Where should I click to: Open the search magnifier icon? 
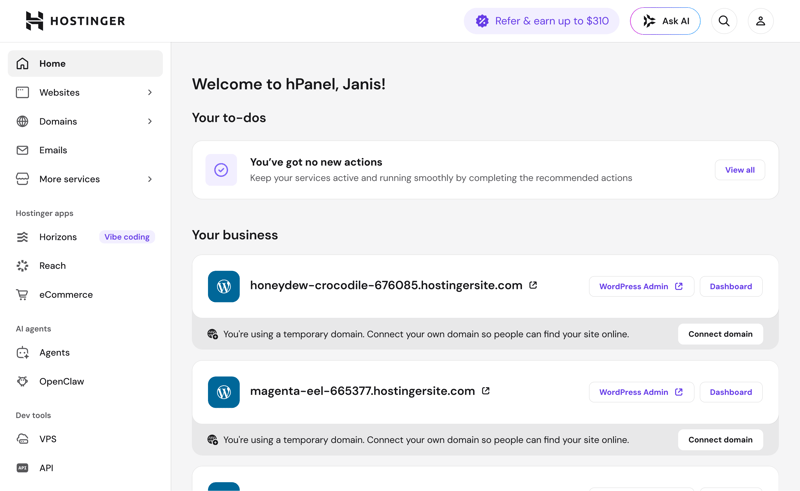(723, 21)
